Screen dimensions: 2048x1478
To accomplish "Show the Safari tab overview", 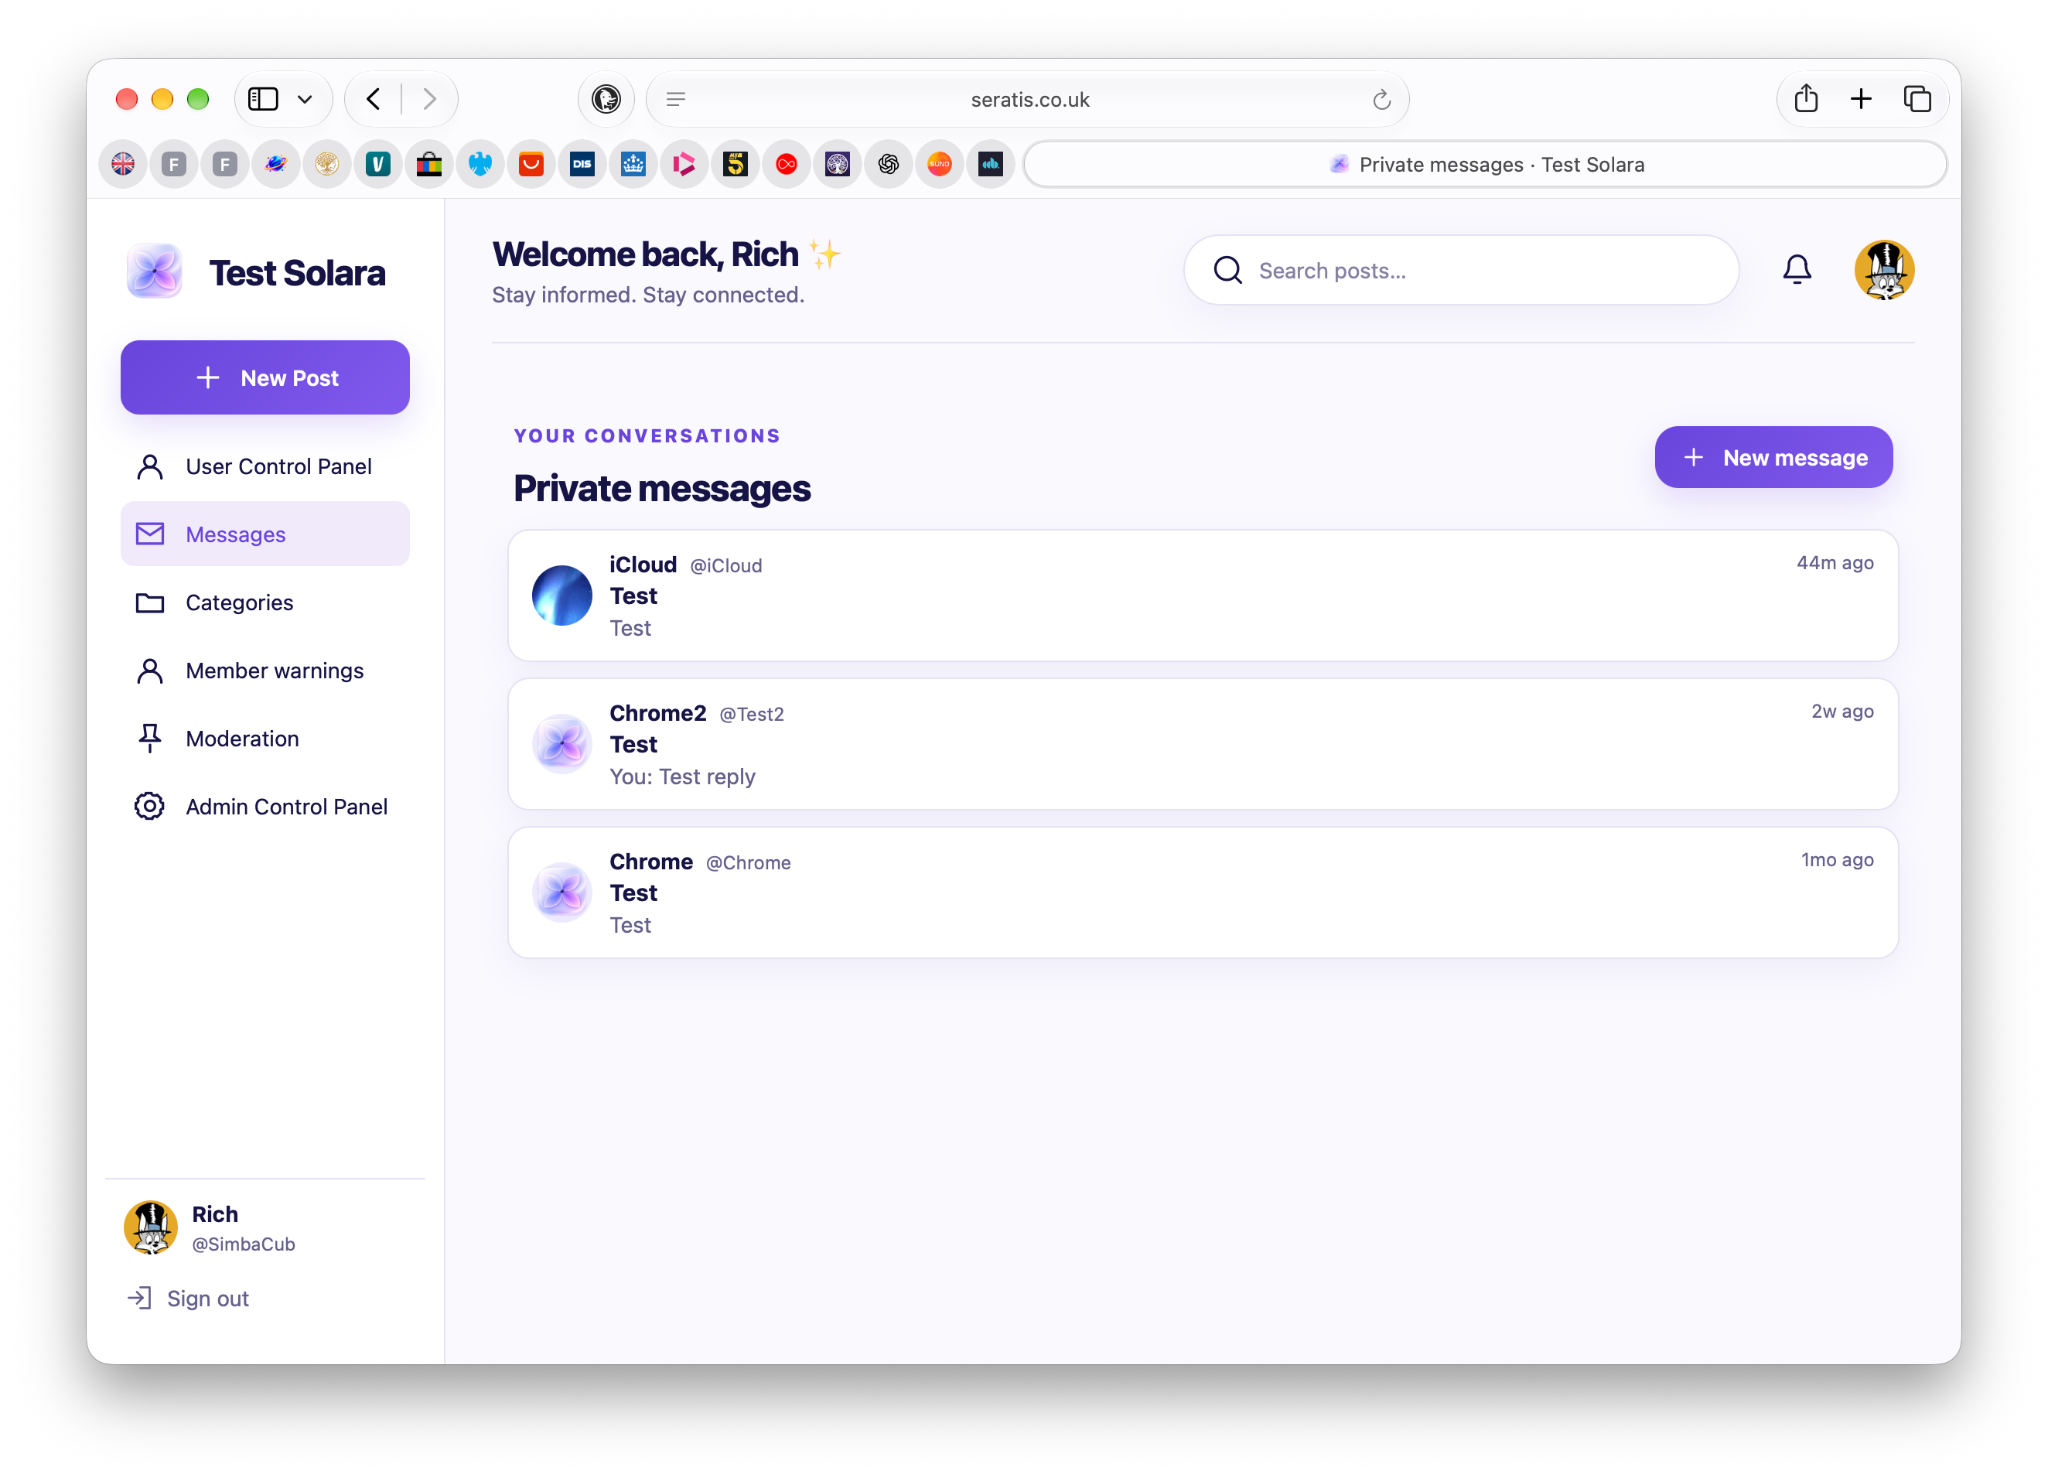I will point(1917,99).
